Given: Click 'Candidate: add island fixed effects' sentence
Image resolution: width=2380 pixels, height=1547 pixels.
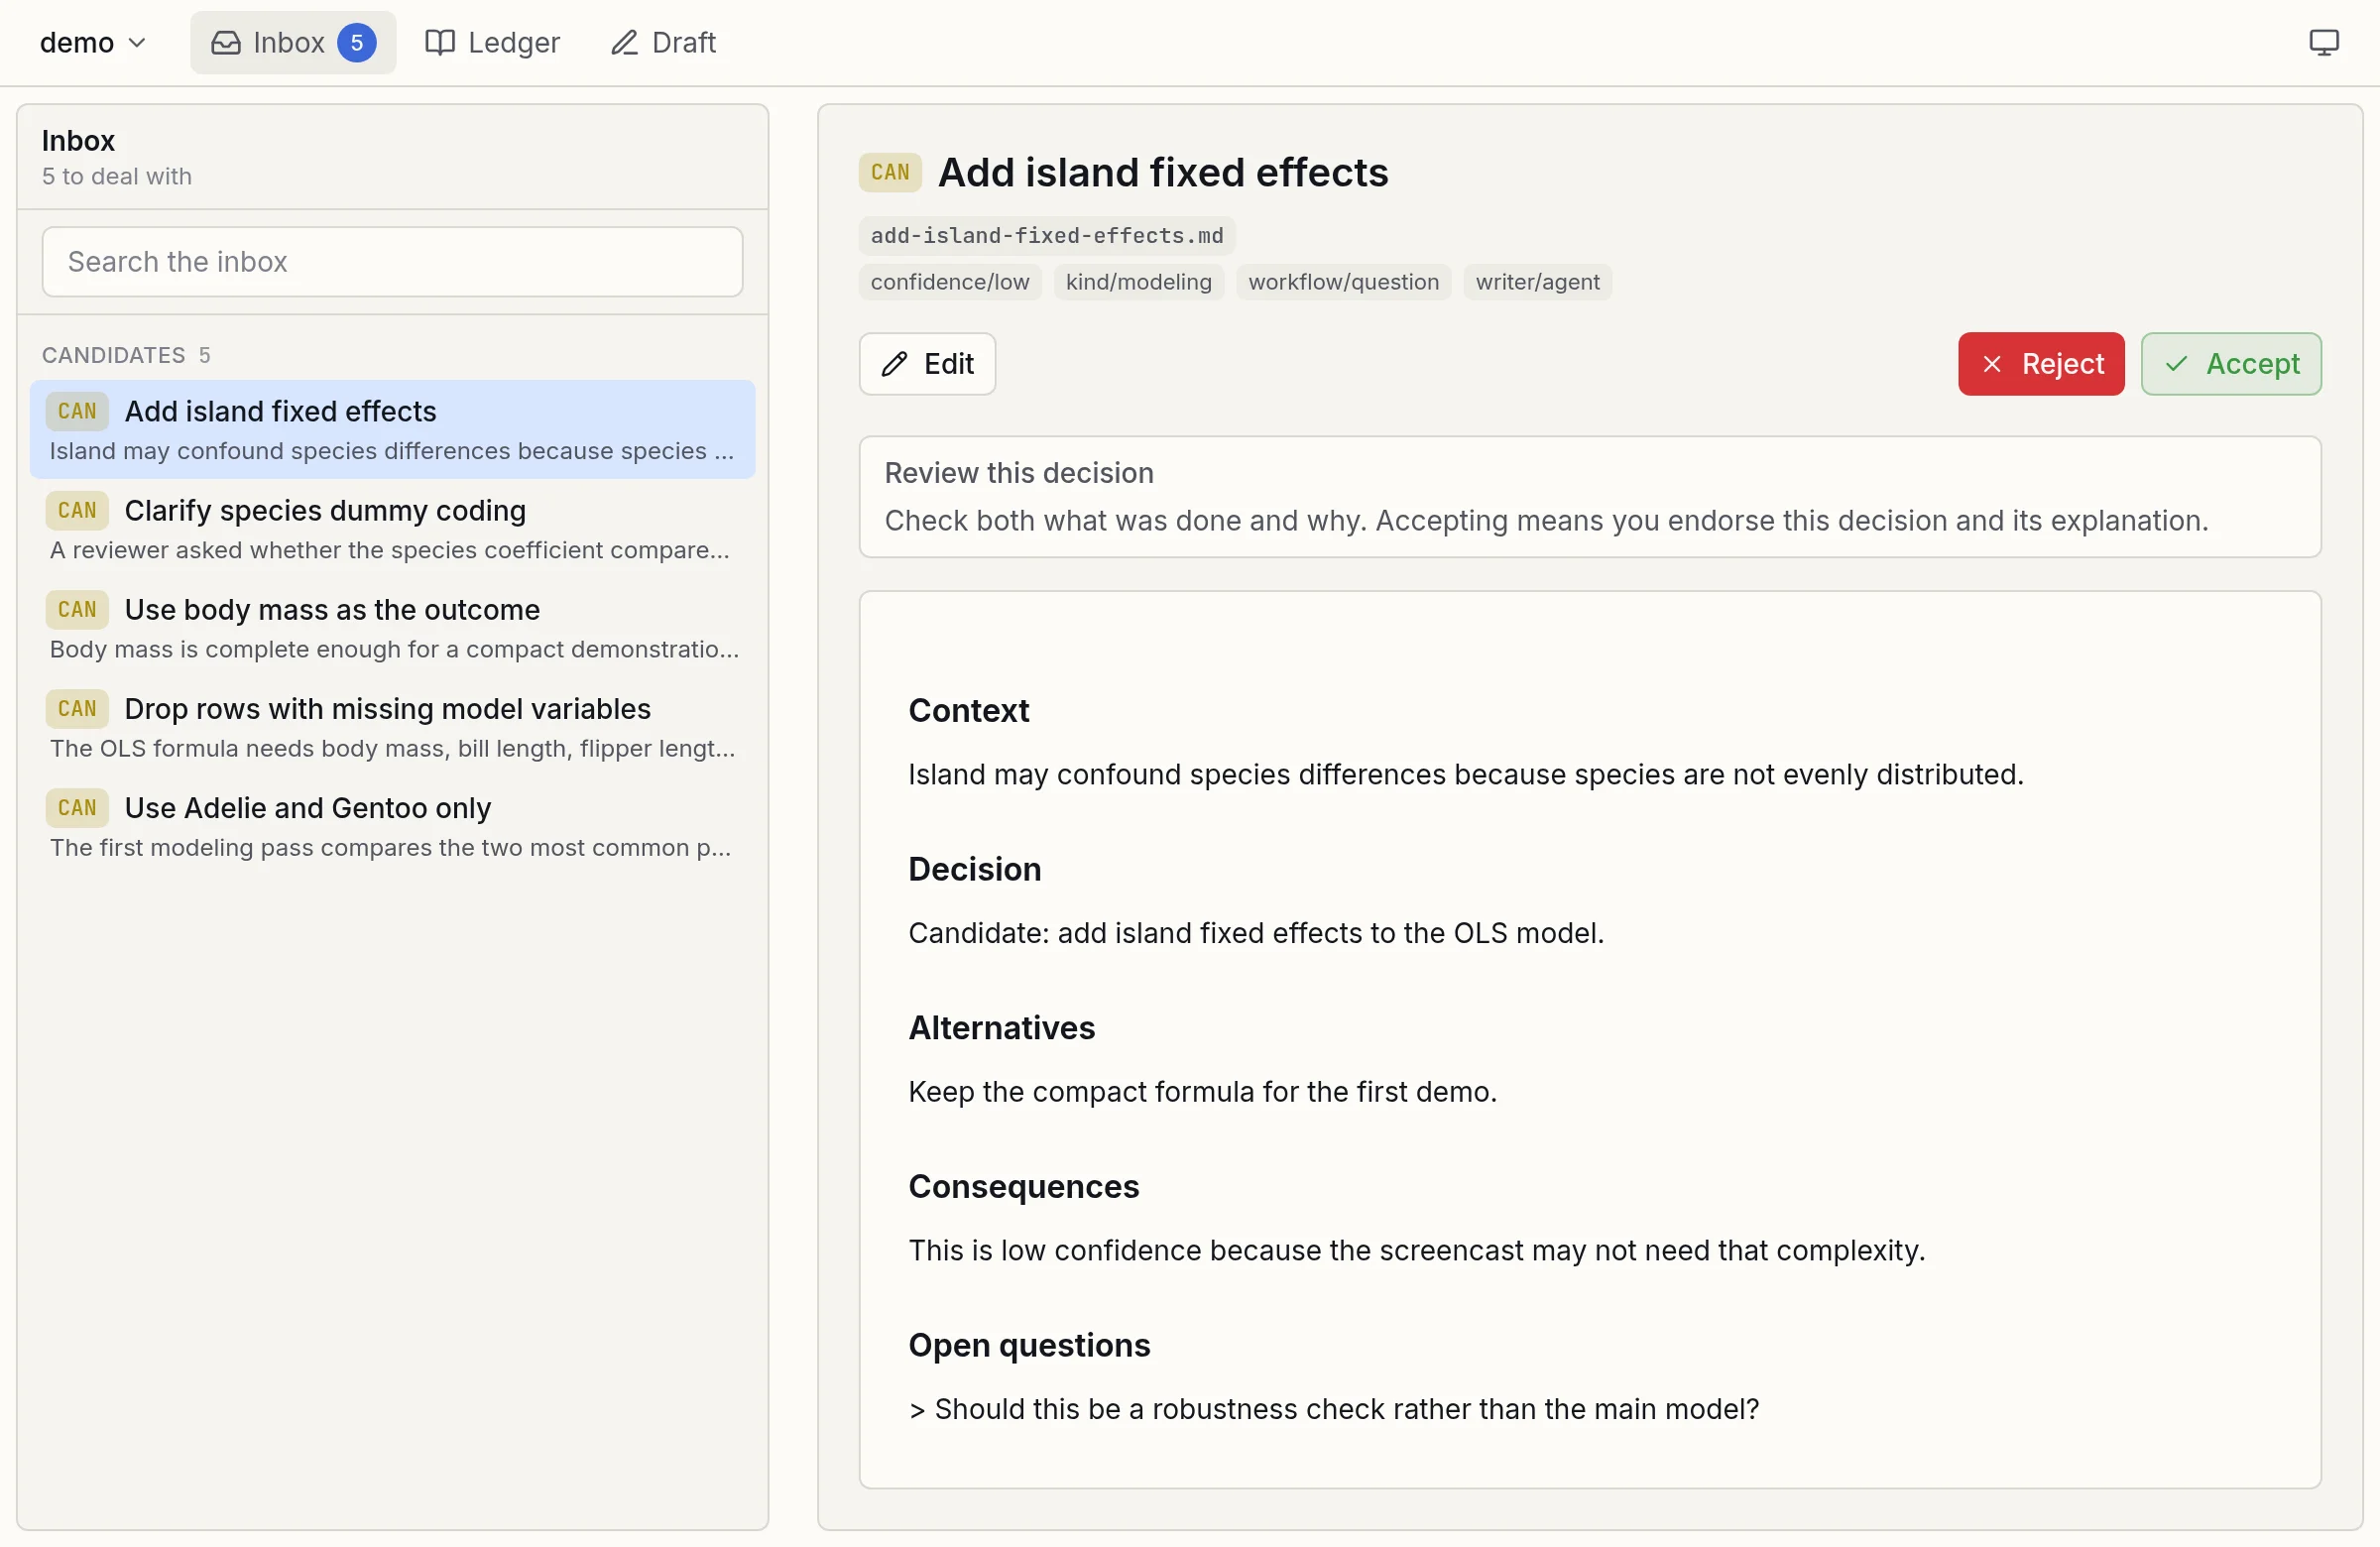Looking at the screenshot, I should pyautogui.click(x=1256, y=933).
